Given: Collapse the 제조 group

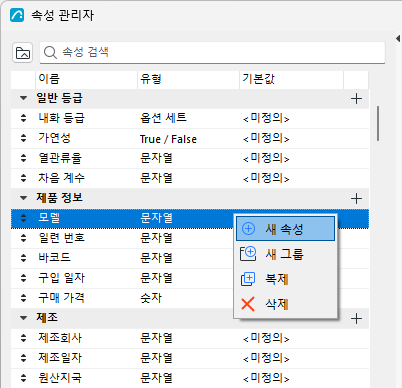Looking at the screenshot, I should (23, 318).
